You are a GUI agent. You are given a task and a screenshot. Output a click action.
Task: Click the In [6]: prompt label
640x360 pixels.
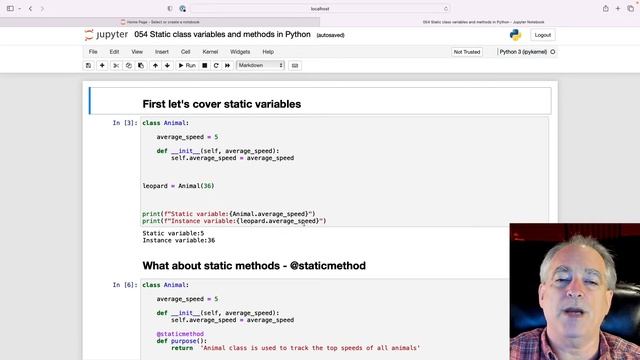124,285
